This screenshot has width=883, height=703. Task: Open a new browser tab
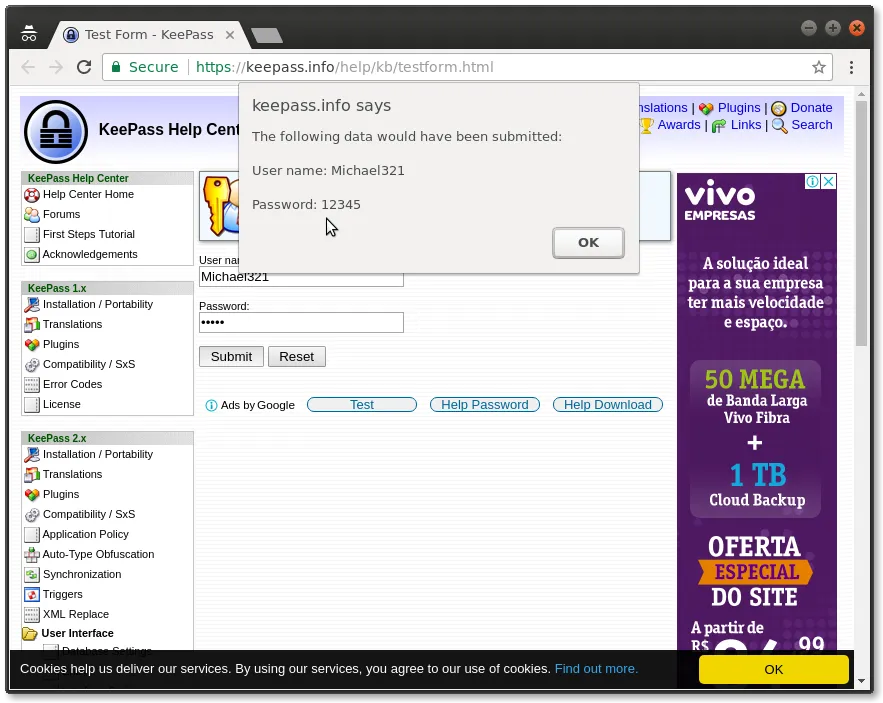point(267,35)
